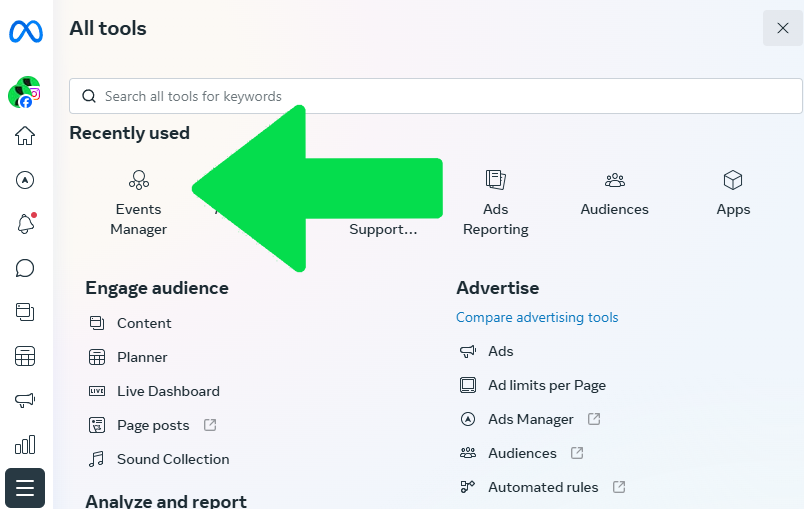Switch account via profile avatar

point(24,92)
